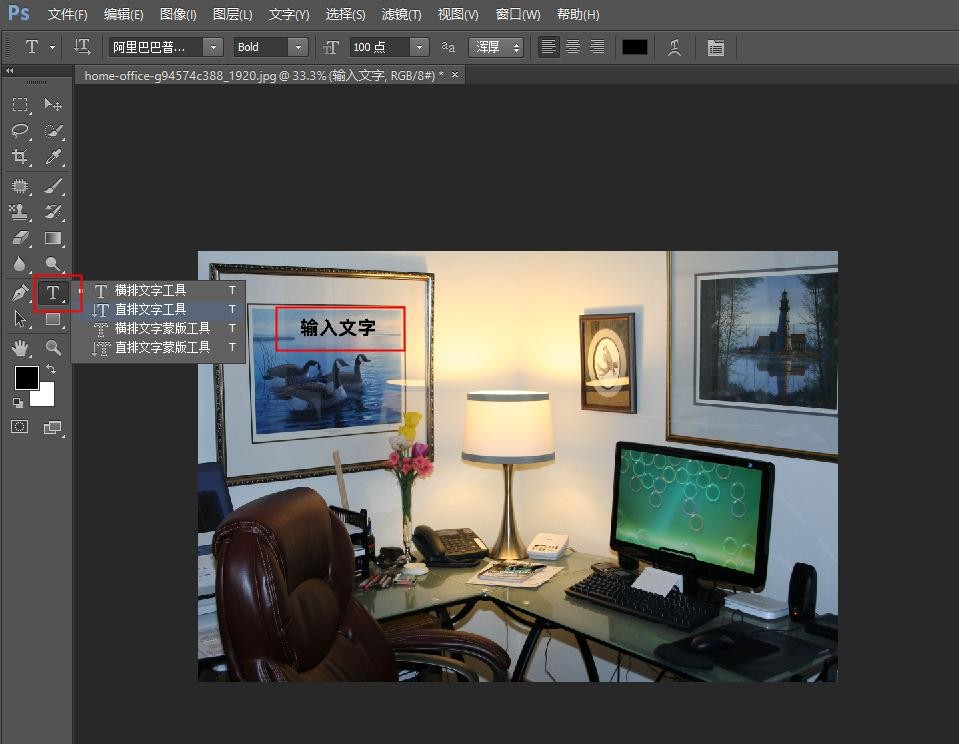The height and width of the screenshot is (744, 959).
Task: Select the Rectangular Marquee tool
Action: point(20,105)
